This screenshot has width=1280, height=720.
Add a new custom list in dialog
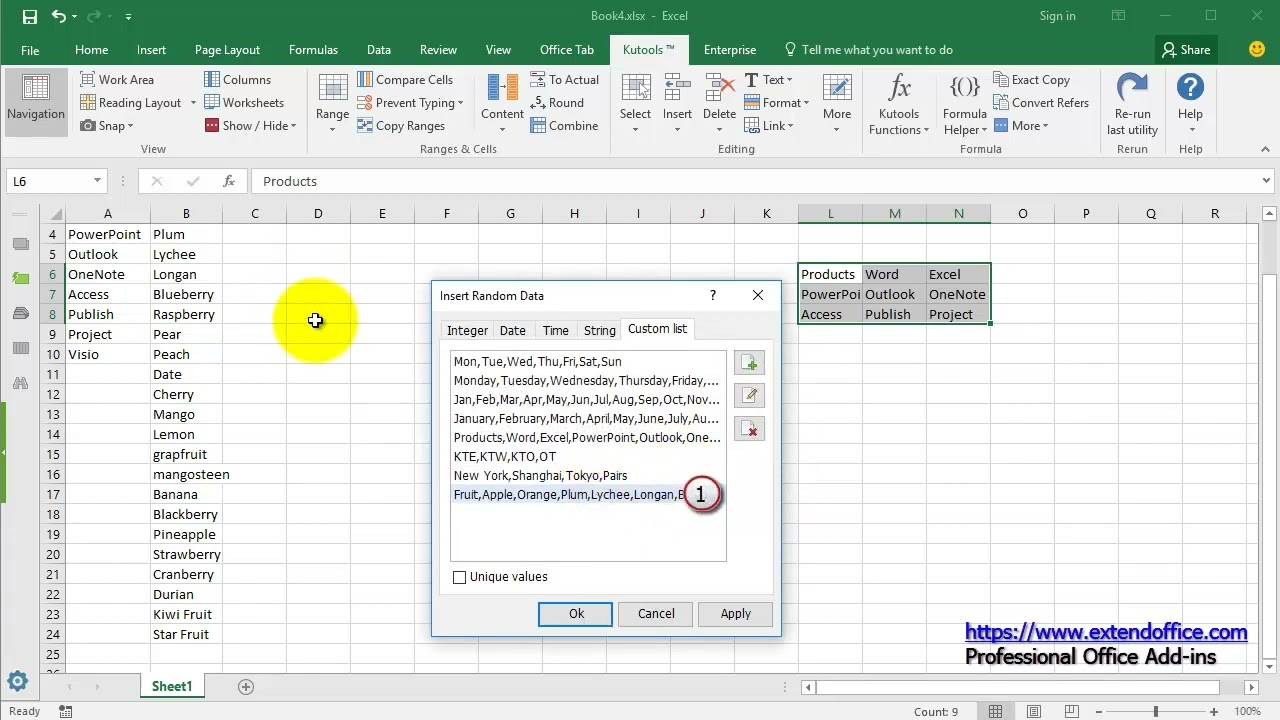tap(749, 362)
